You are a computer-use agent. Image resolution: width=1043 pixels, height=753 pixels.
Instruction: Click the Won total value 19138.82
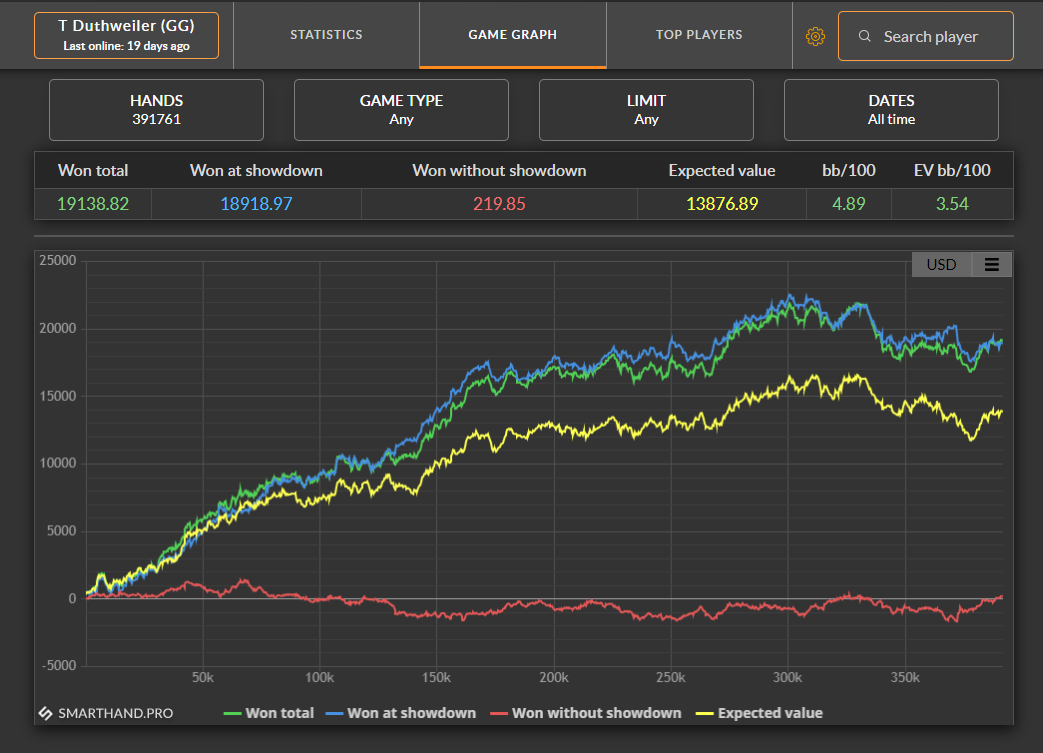pyautogui.click(x=93, y=204)
